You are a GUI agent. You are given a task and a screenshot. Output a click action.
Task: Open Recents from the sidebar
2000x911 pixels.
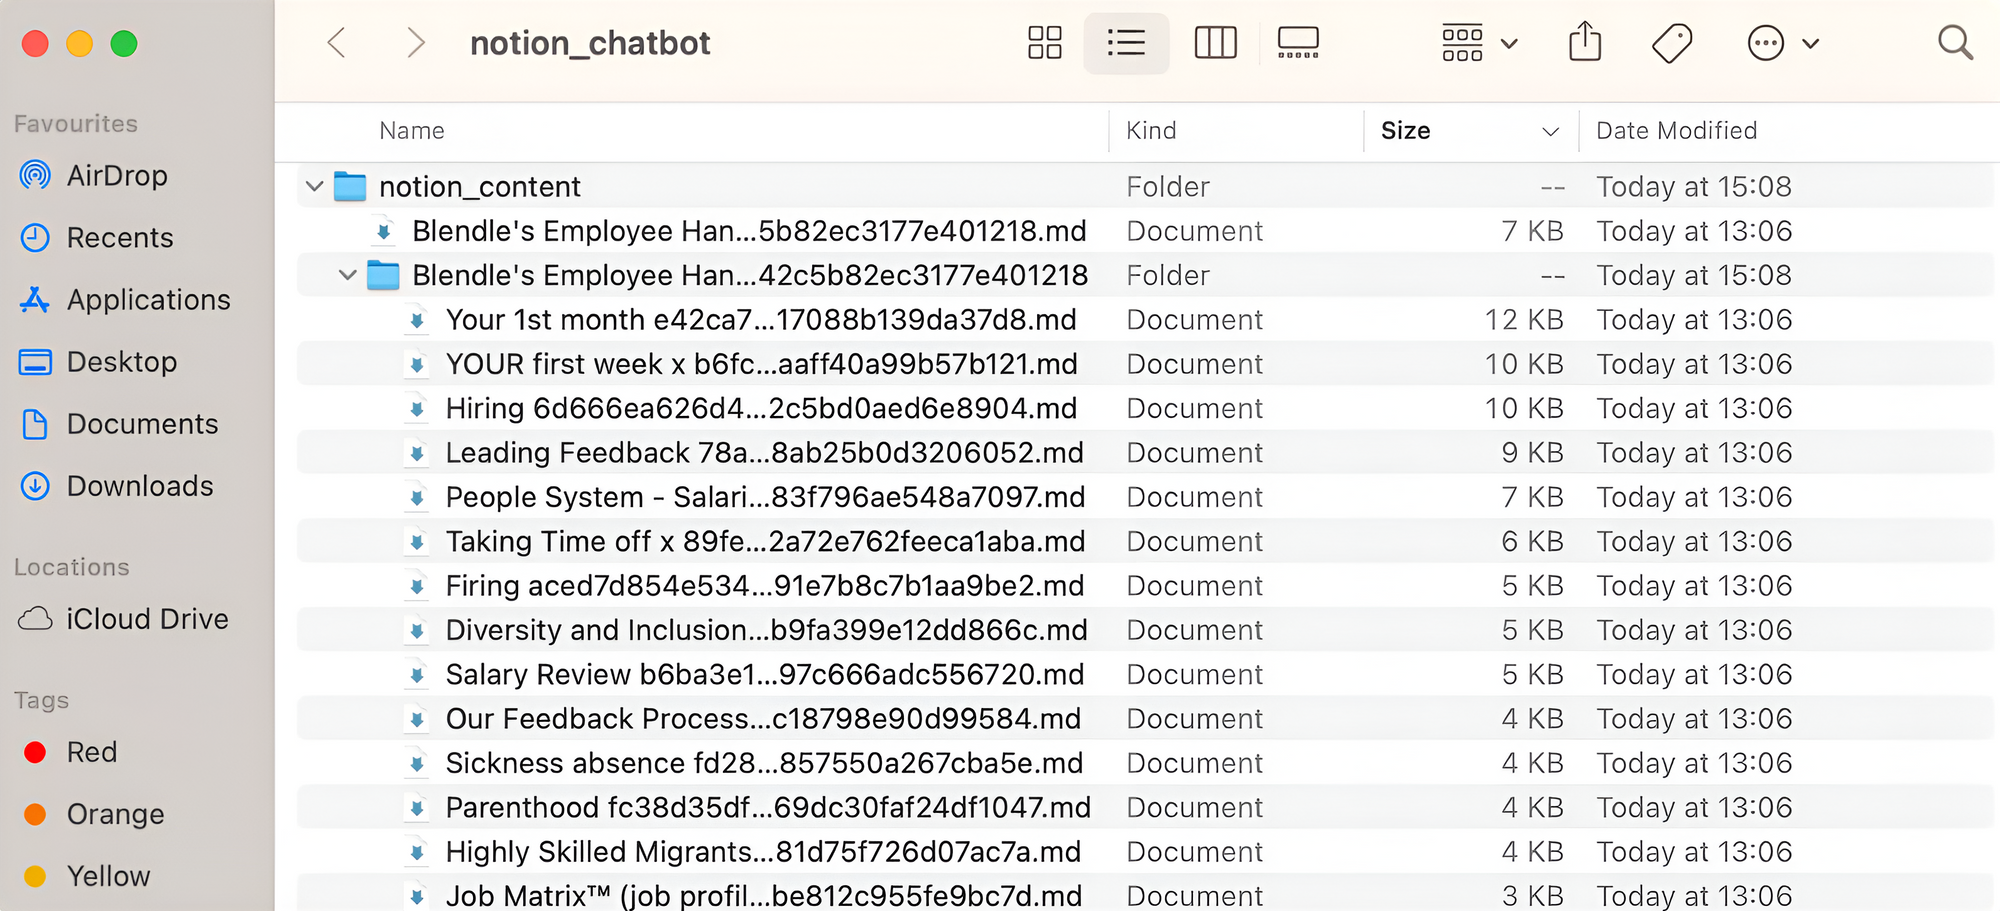click(x=120, y=237)
